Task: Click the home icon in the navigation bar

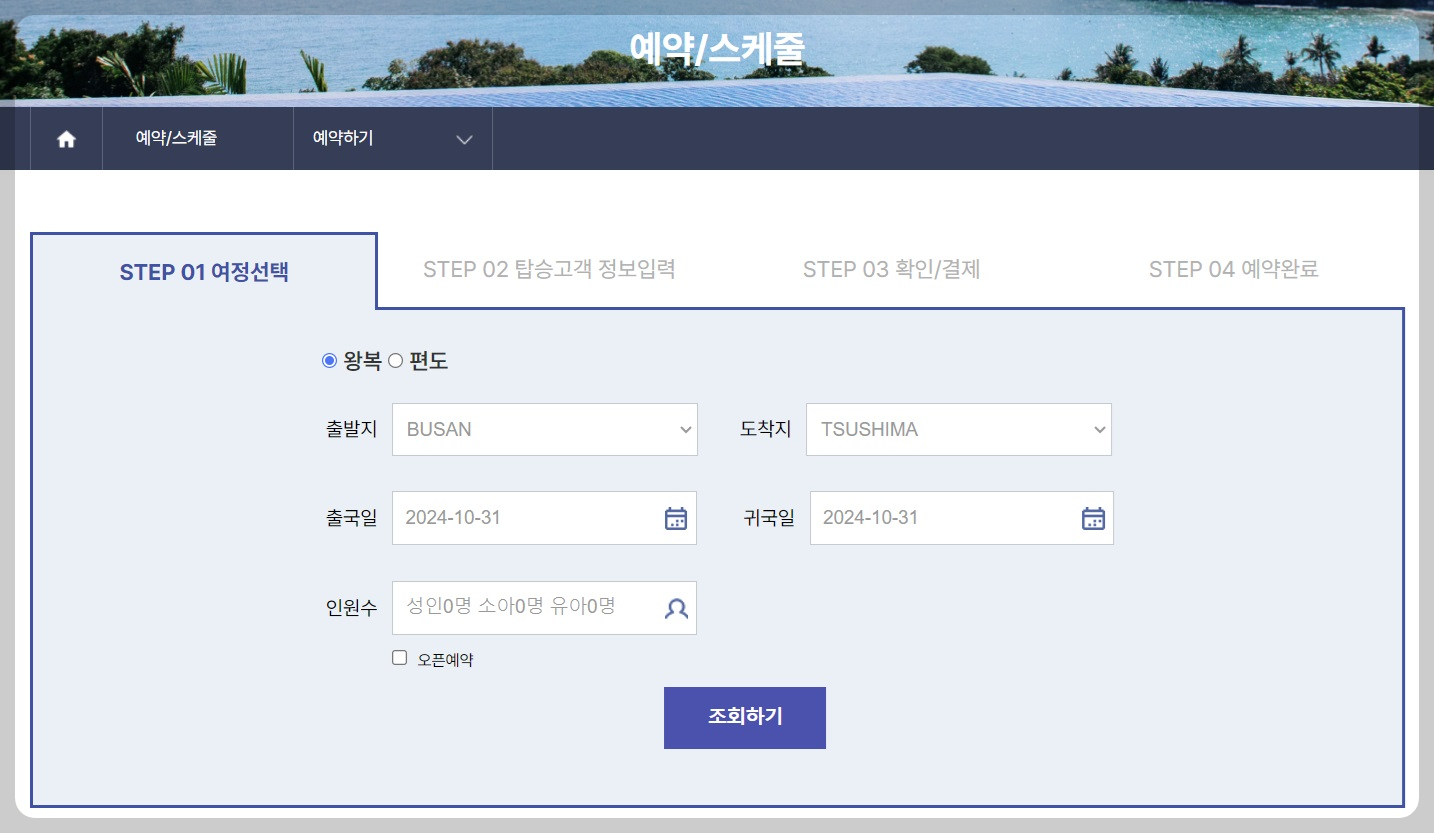Action: (66, 139)
